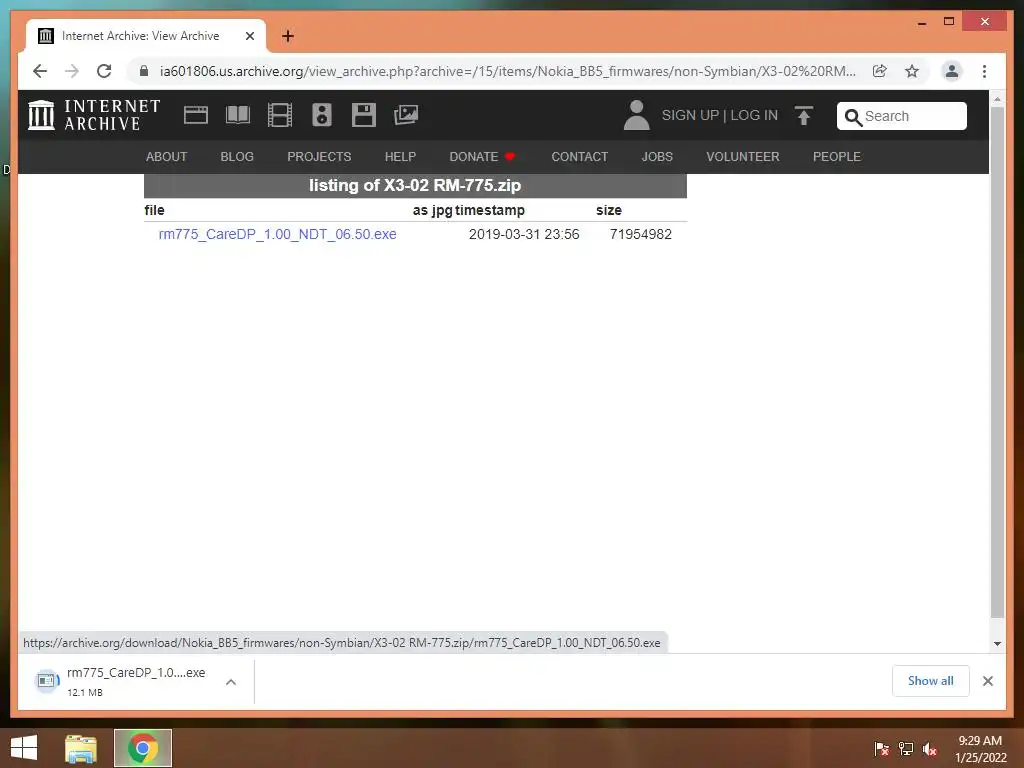The height and width of the screenshot is (768, 1024).
Task: Expand download item options chevron
Action: 231,682
